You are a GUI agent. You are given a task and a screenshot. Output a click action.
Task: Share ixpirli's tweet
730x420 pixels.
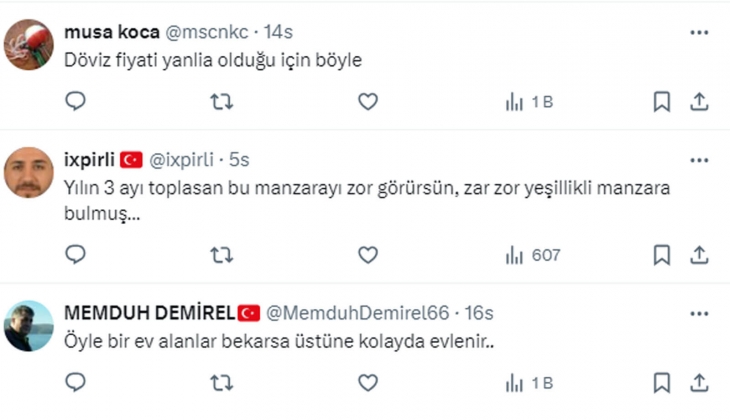(x=700, y=255)
